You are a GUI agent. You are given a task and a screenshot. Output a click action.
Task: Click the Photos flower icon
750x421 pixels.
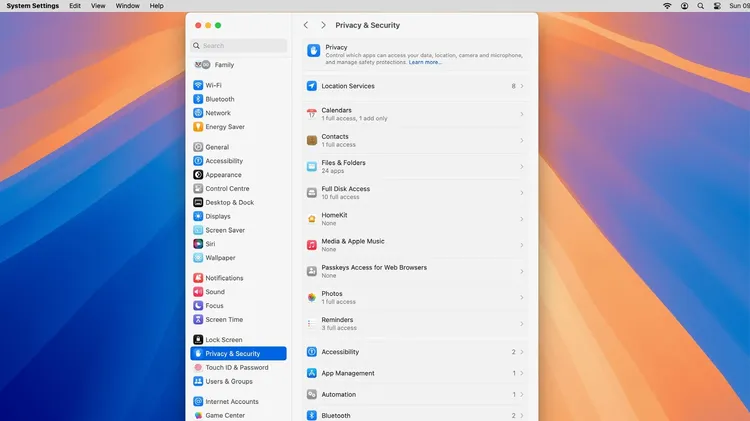[312, 298]
